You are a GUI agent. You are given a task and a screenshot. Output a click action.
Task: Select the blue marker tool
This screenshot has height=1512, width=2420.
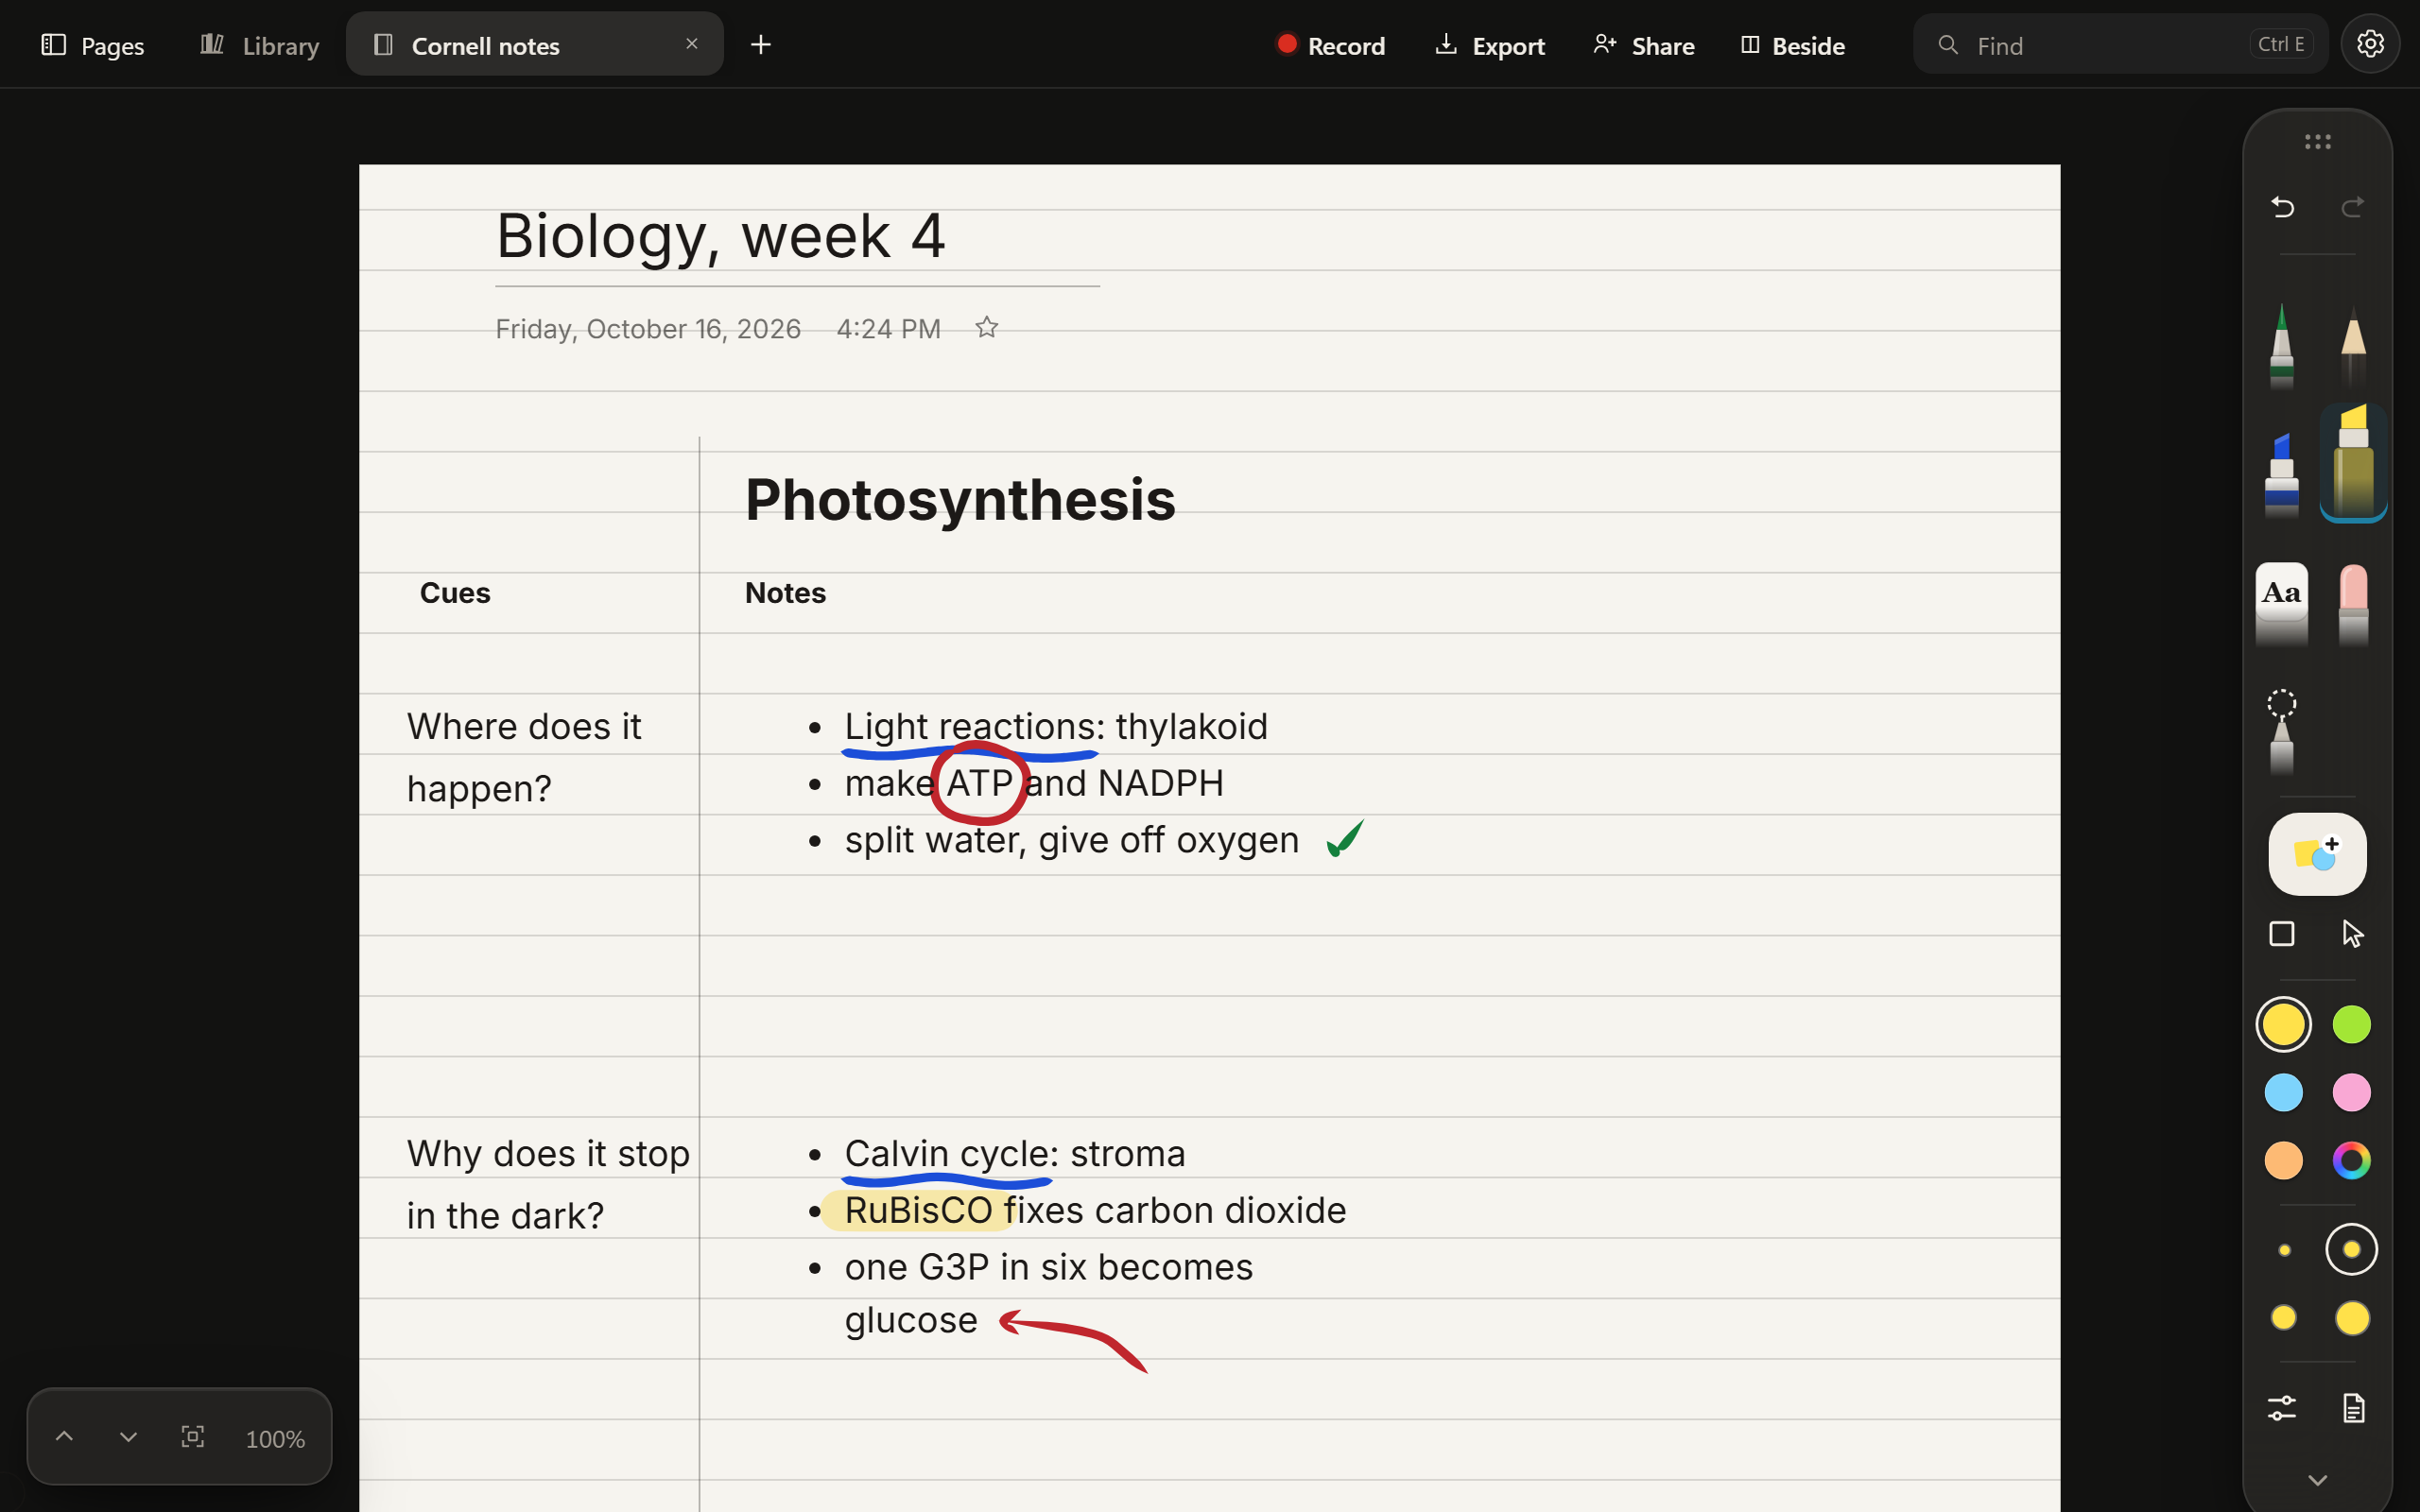(x=2282, y=474)
